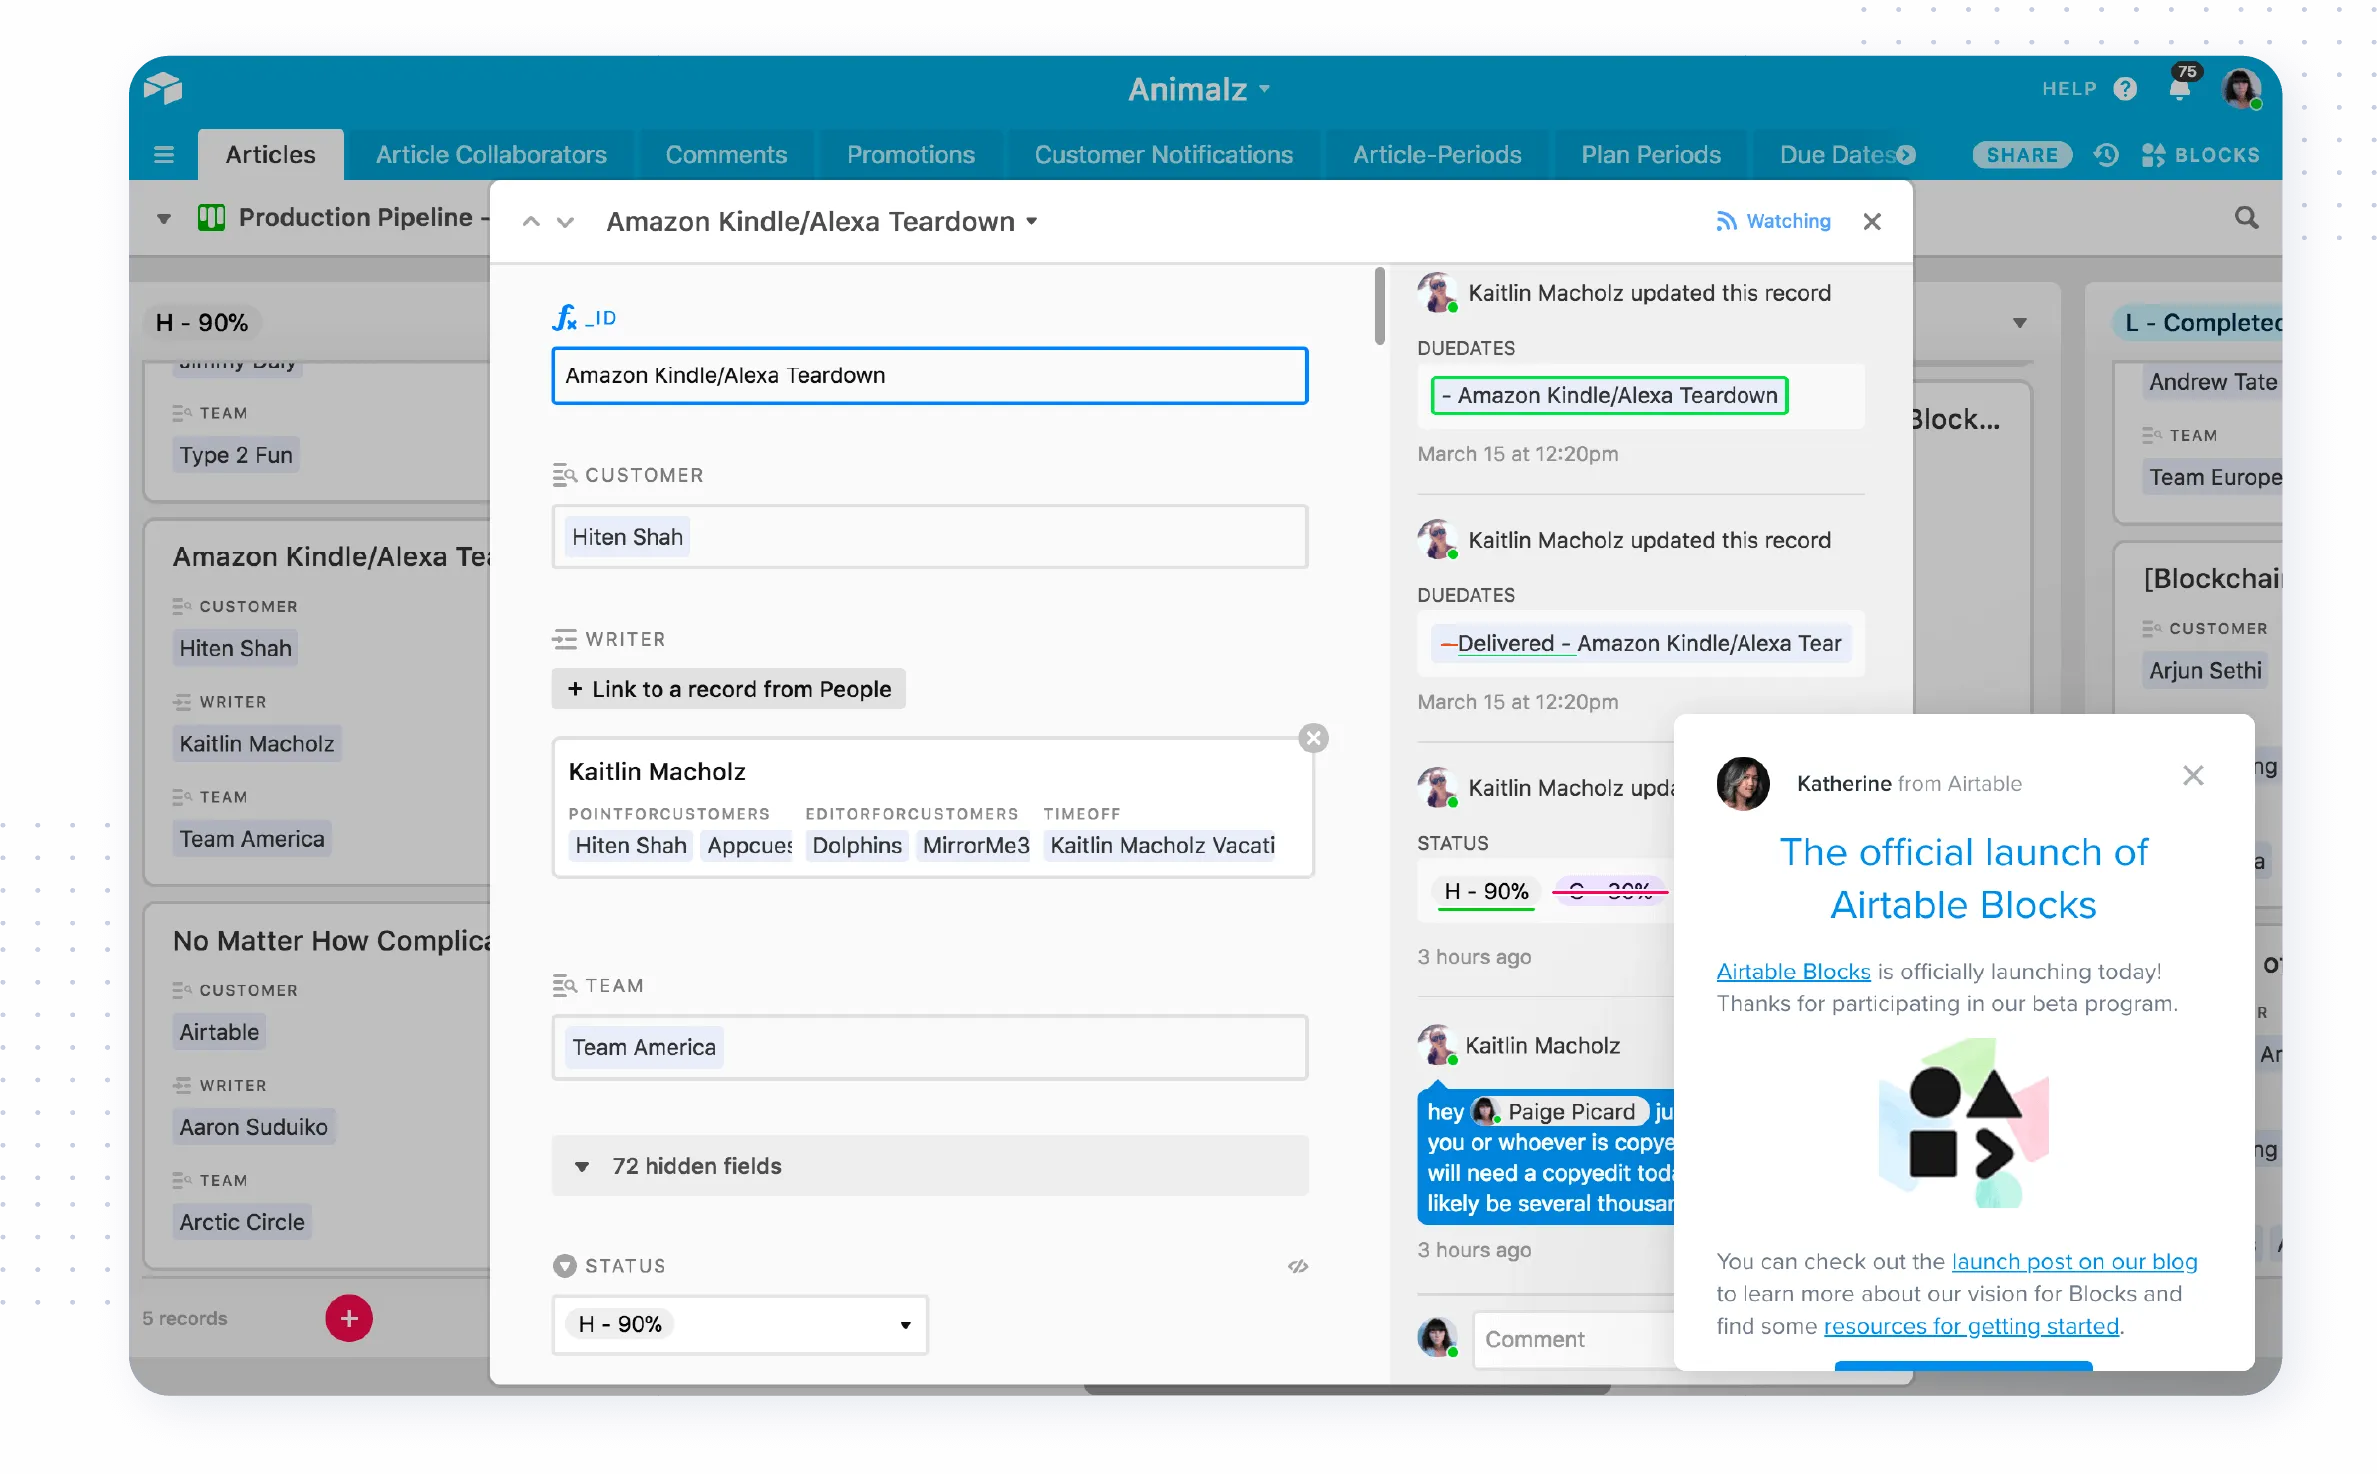Open the launch post on our blog link
Screen dimensions: 2377x1474
(2074, 1261)
